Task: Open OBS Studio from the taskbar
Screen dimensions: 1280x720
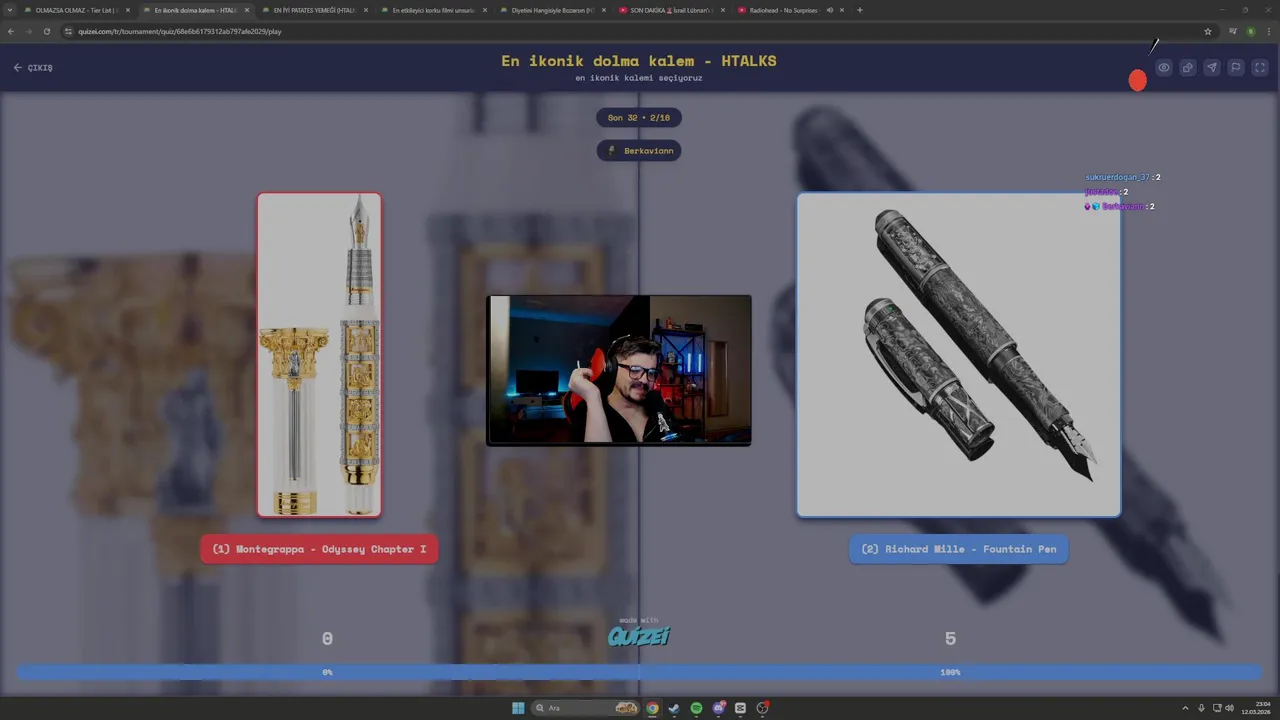Action: point(762,708)
